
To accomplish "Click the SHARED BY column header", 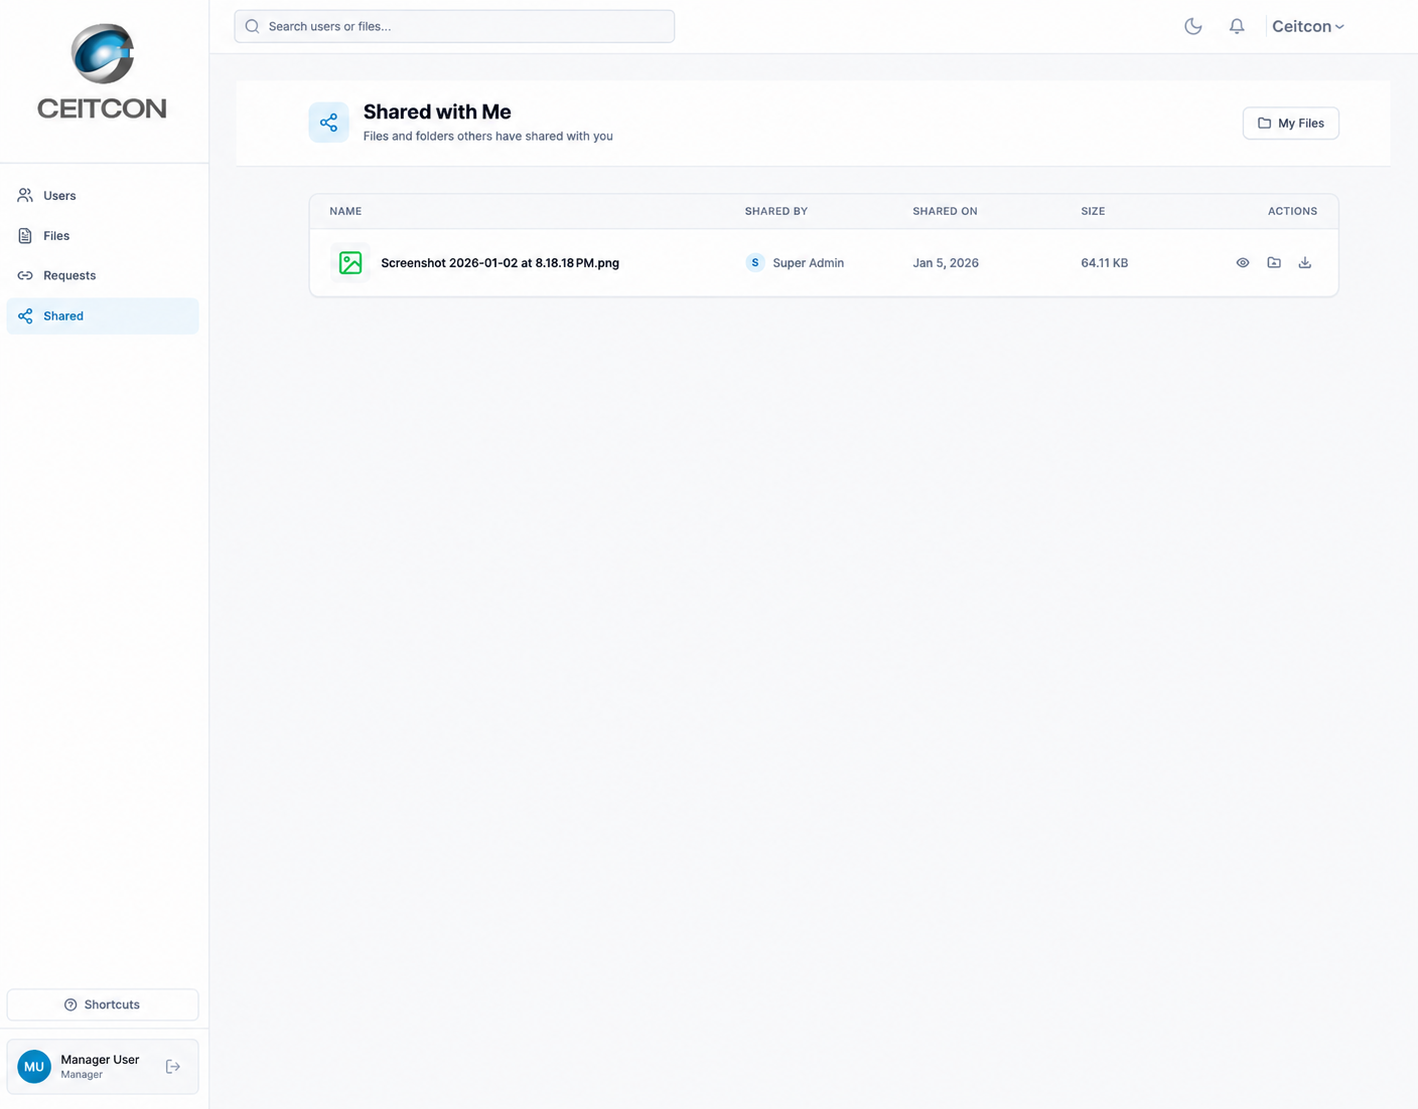I will point(776,211).
